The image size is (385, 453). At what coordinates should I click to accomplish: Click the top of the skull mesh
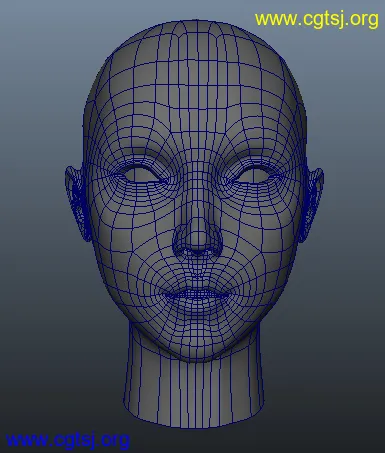(x=197, y=28)
